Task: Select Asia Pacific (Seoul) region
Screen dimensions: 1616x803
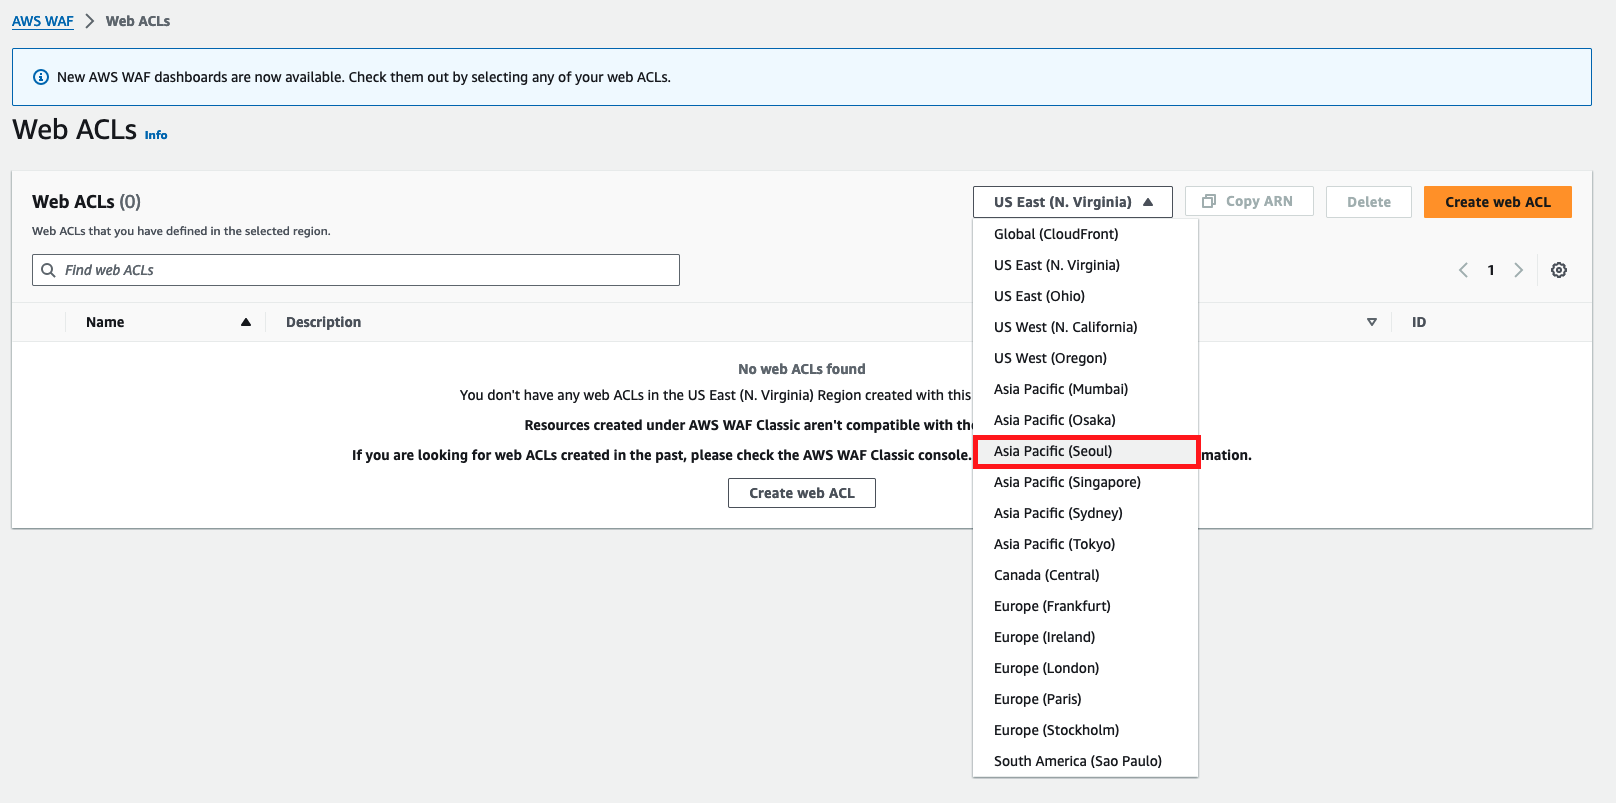Action: coord(1053,451)
